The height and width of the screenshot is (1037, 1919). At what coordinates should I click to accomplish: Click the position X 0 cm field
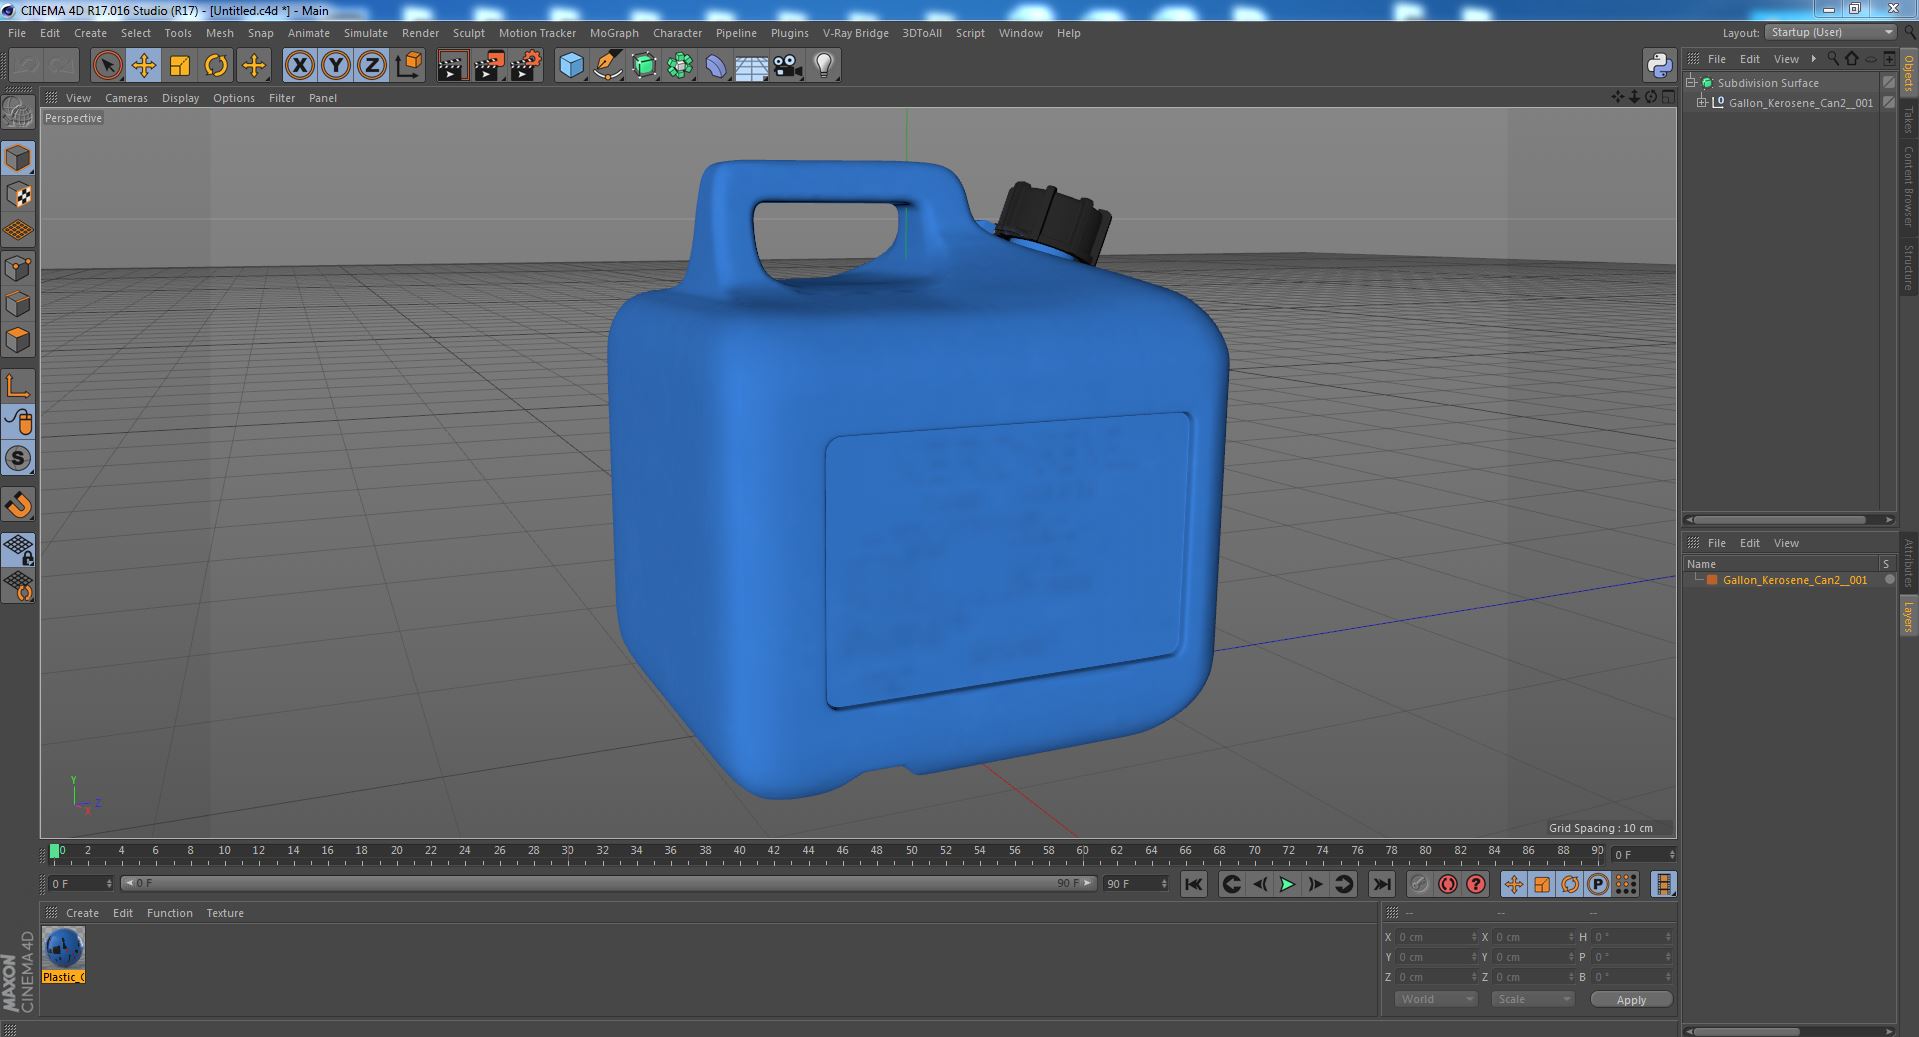click(x=1437, y=937)
